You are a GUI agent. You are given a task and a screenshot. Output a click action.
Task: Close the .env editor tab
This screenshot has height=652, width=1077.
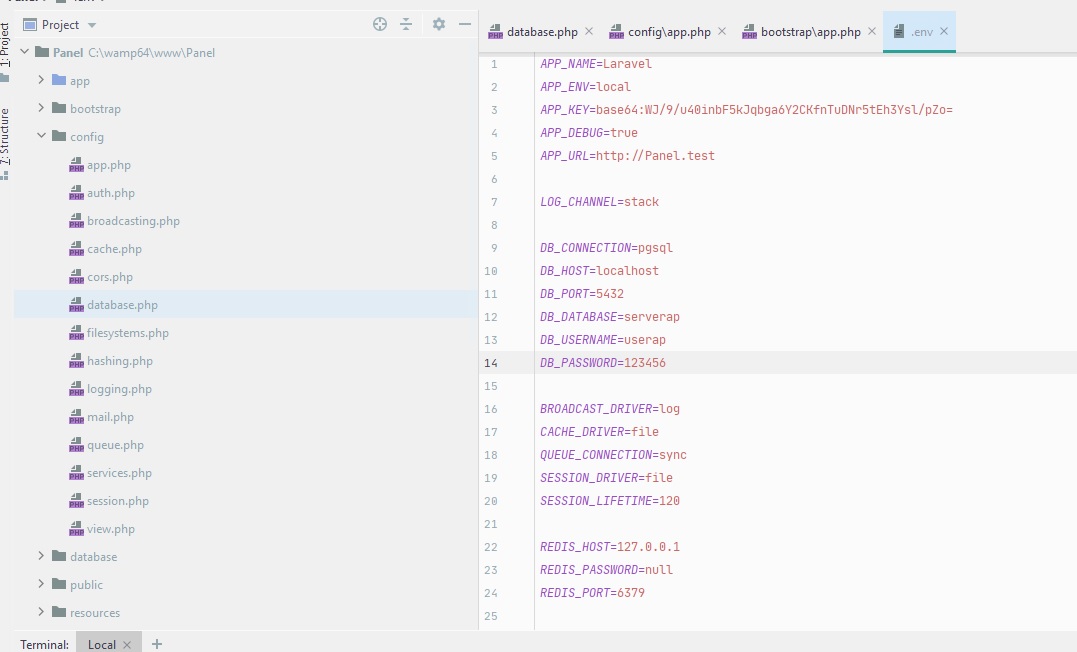click(x=943, y=31)
